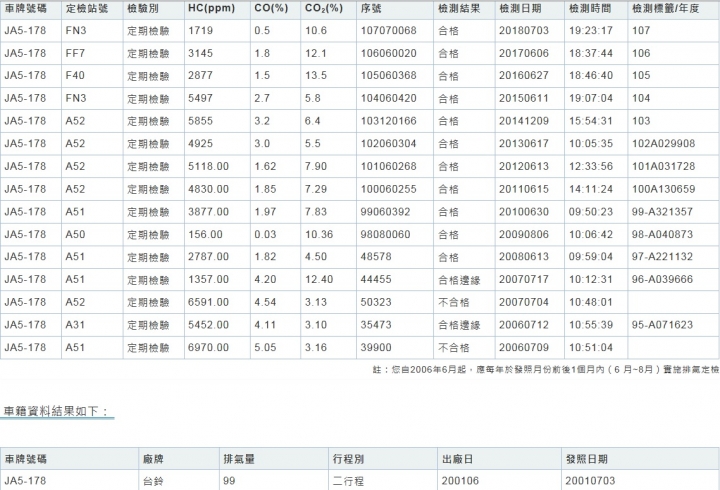Select the HC(ppm) column header
Viewport: 720px width, 490px height.
(x=211, y=8)
